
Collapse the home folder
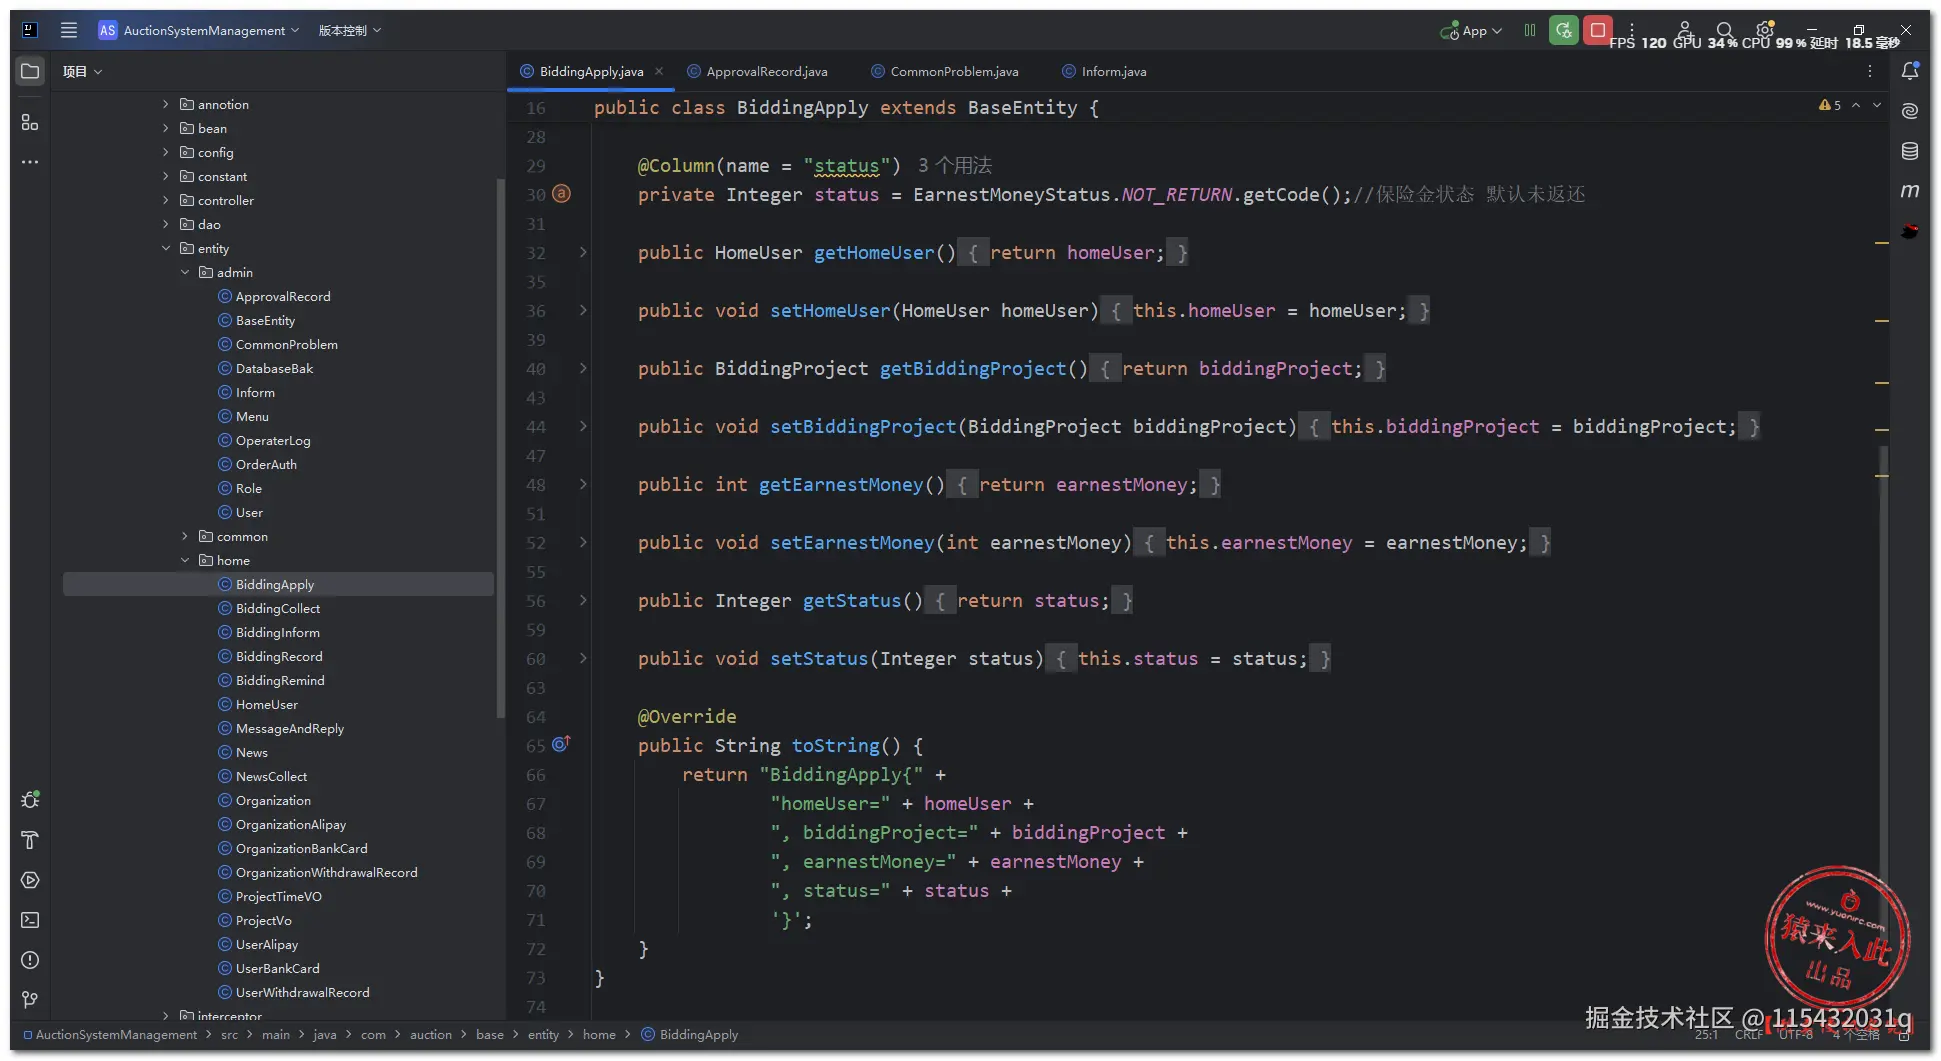coord(185,560)
